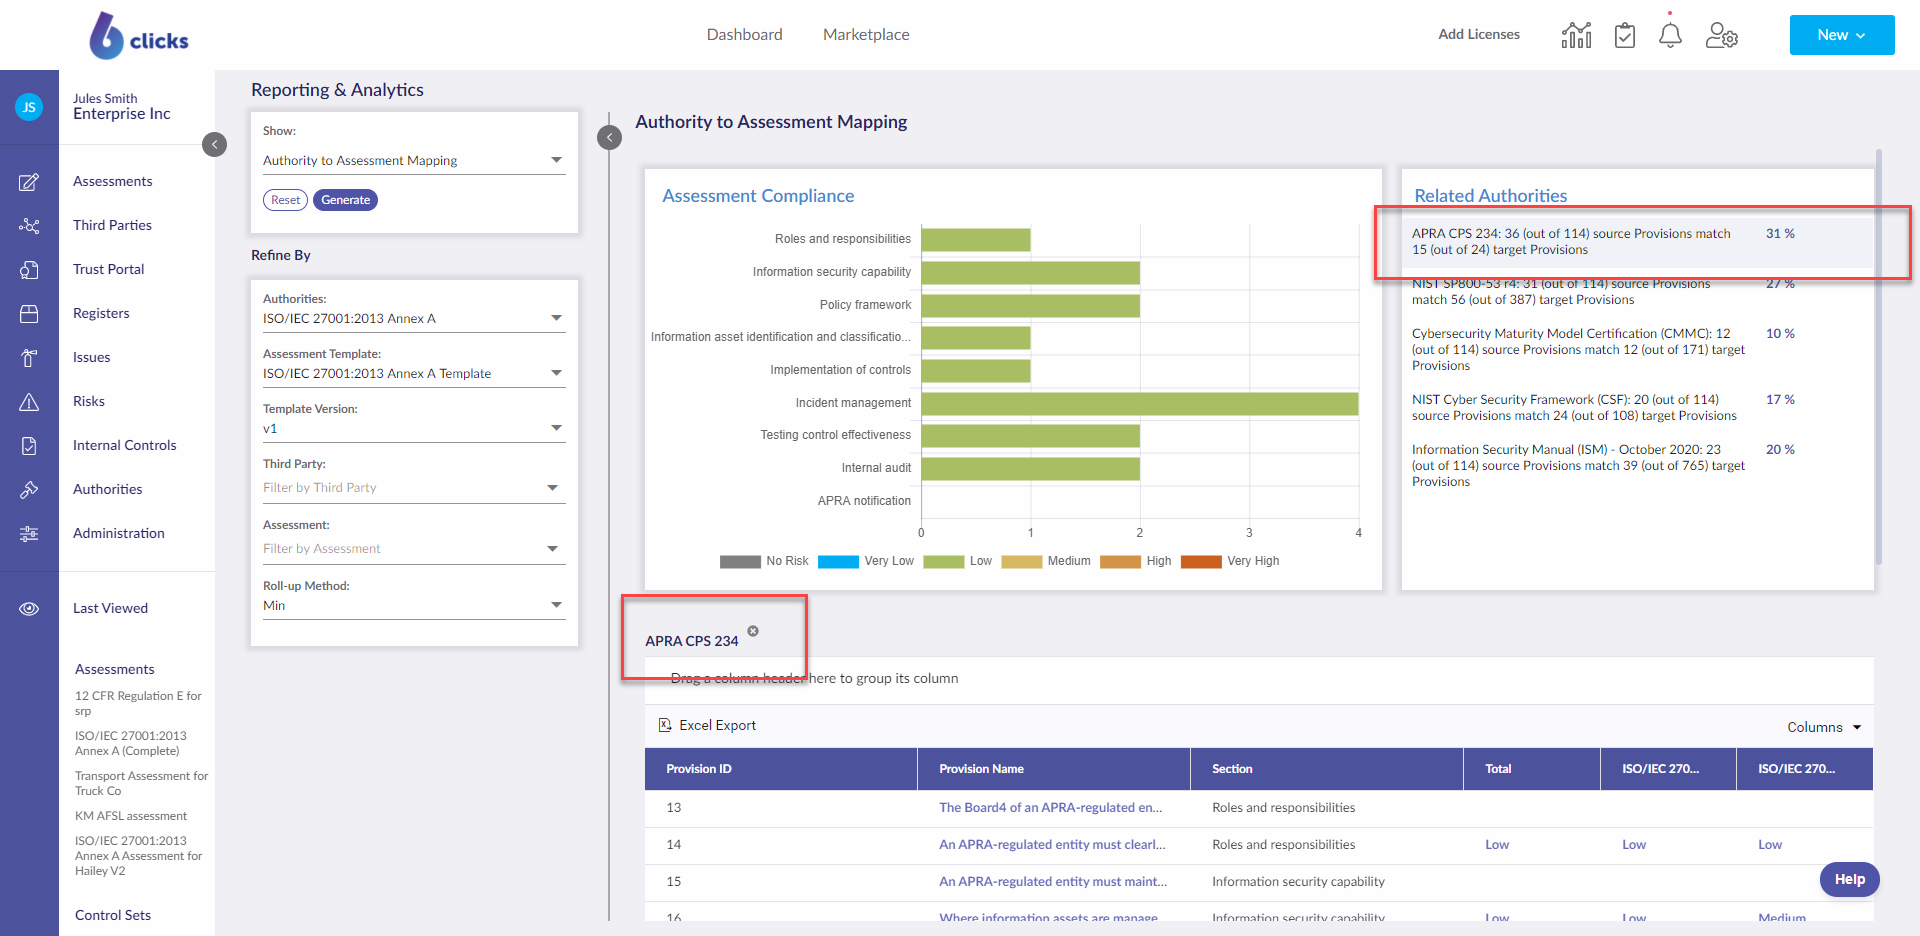Open the analytics chart icon in header
The width and height of the screenshot is (1920, 936).
[1576, 36]
